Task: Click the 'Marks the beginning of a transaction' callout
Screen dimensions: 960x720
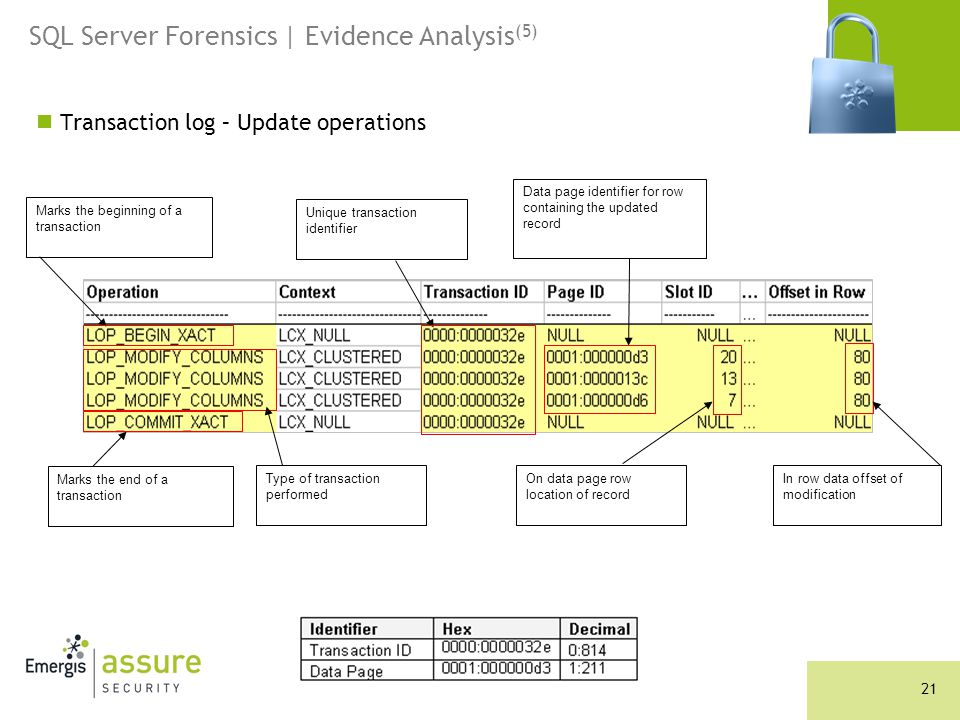Action: 119,227
